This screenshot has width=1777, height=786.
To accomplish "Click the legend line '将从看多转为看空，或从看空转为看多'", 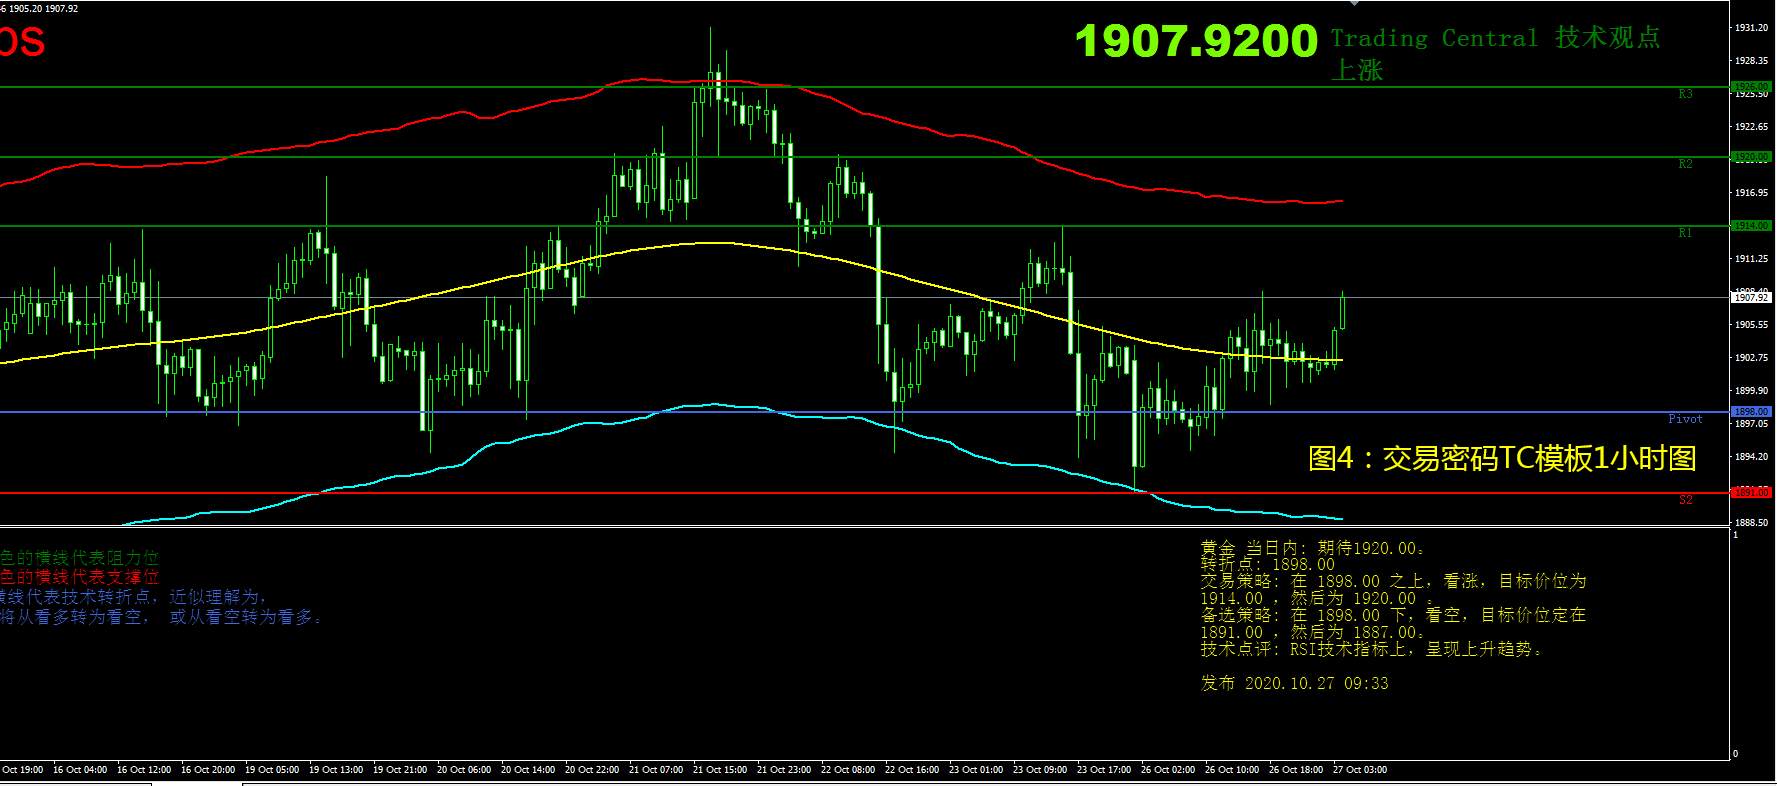I will pyautogui.click(x=162, y=617).
